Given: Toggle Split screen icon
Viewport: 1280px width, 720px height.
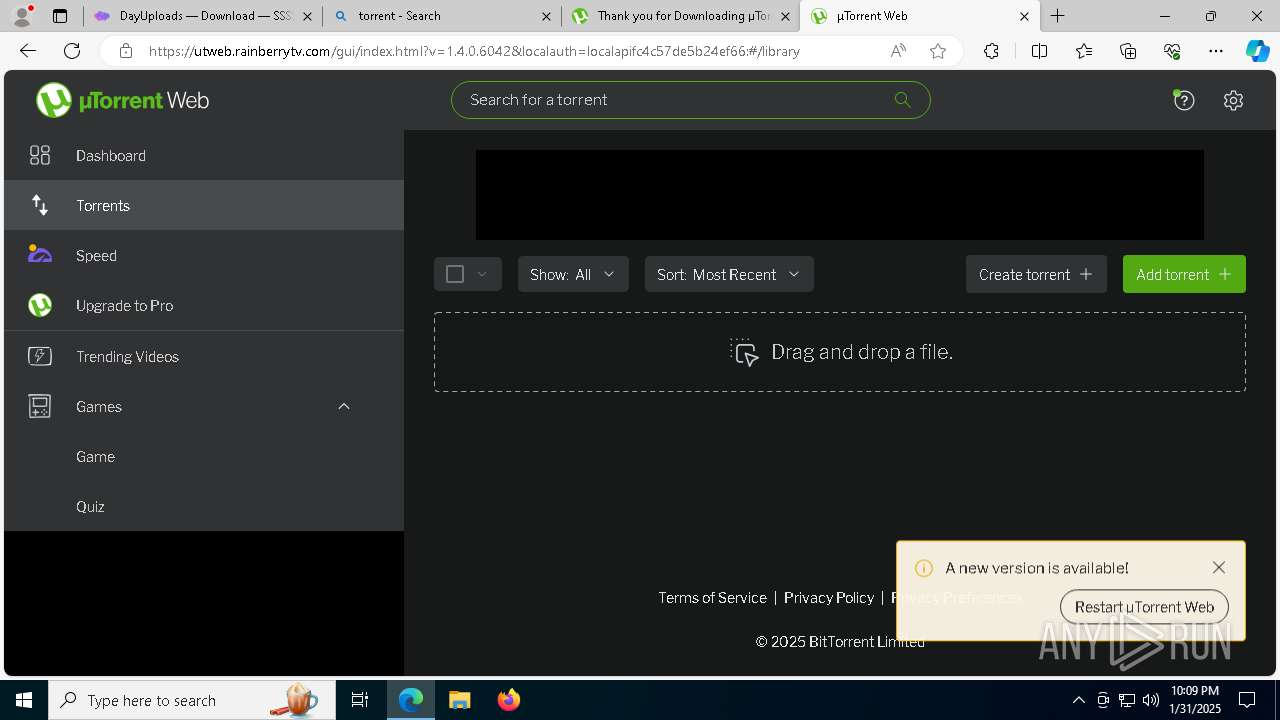Looking at the screenshot, I should tap(1039, 51).
